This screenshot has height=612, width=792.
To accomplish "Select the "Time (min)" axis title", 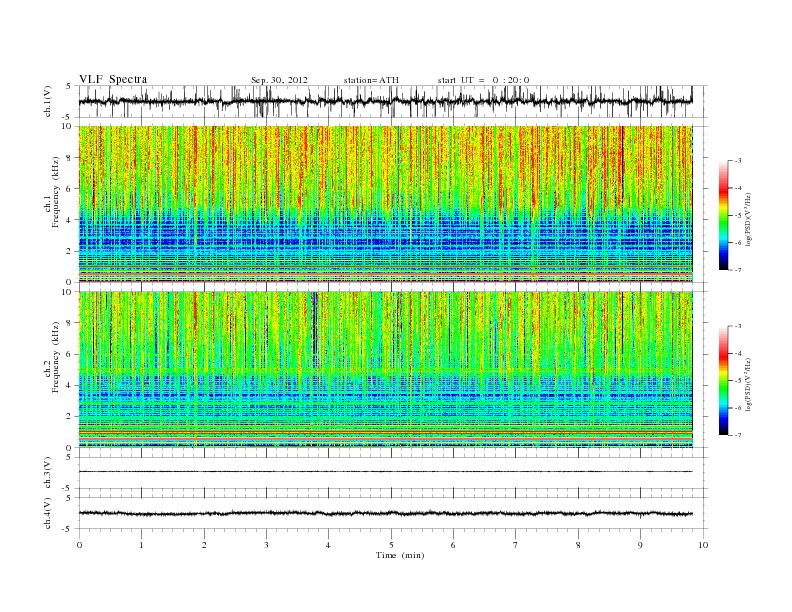I will [x=400, y=555].
